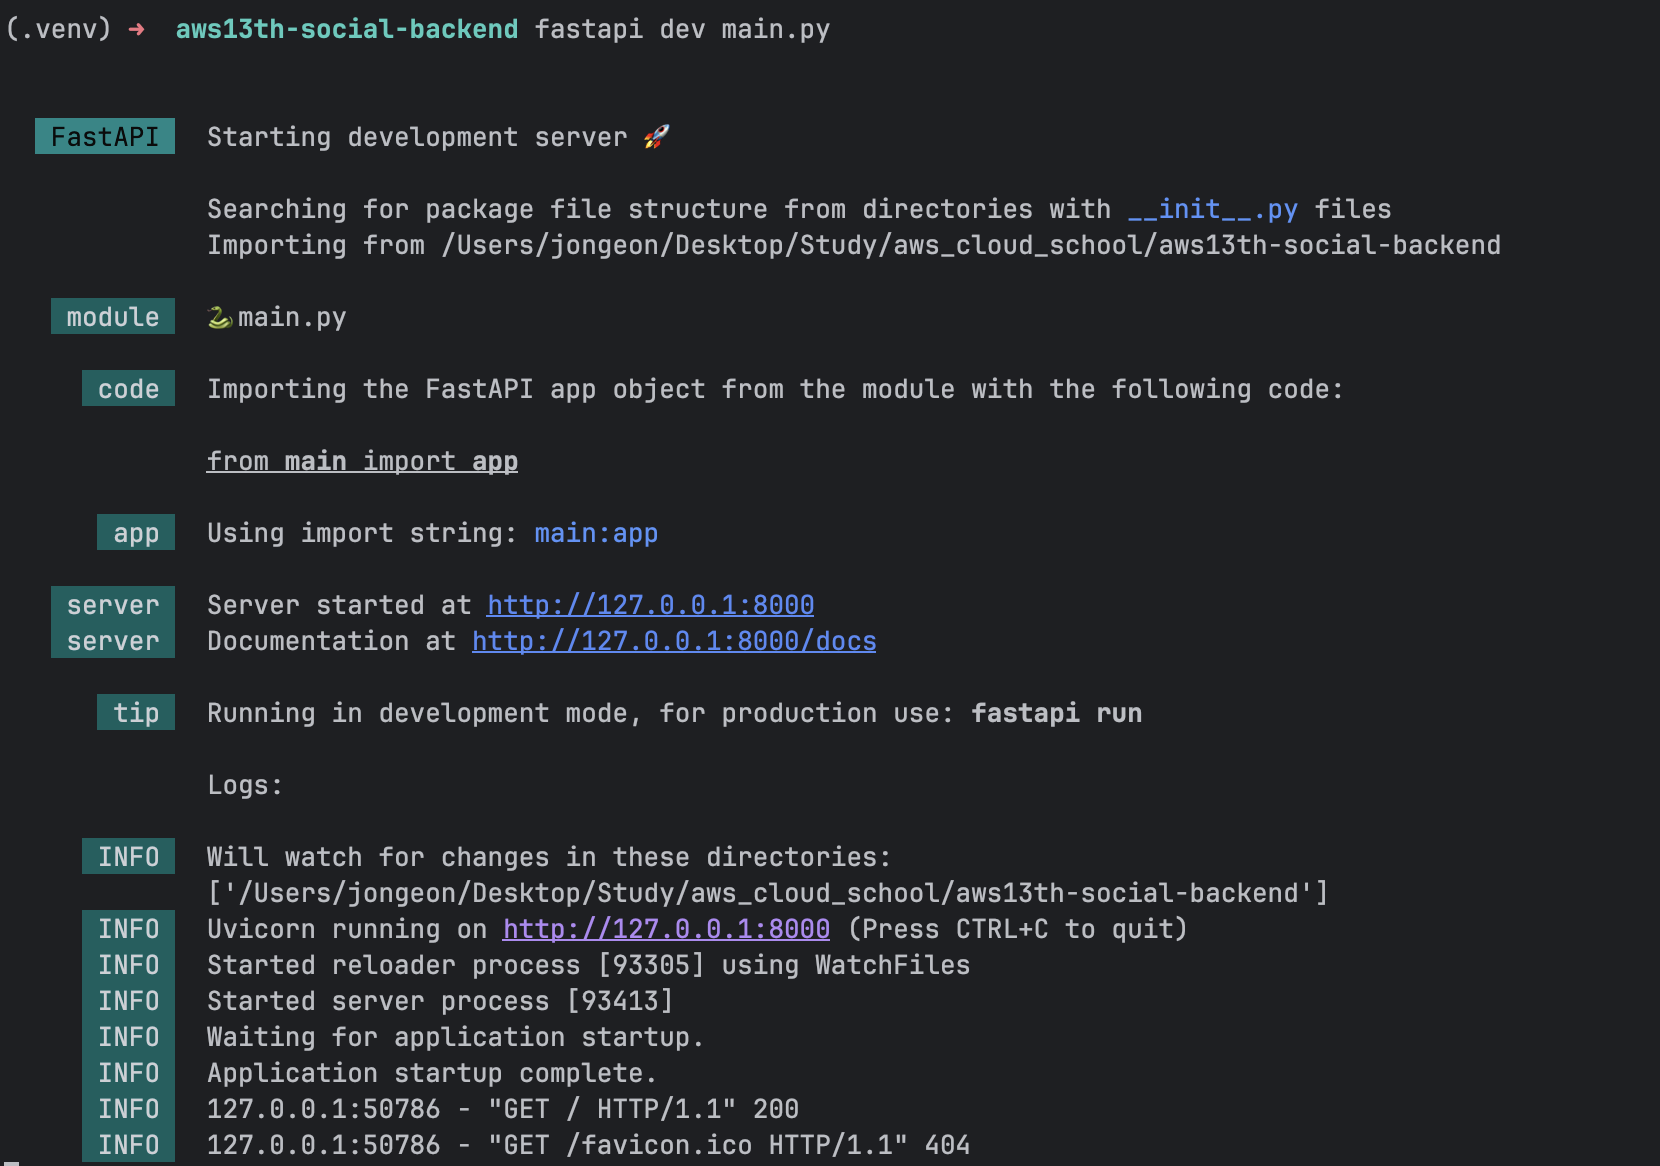Click the code label badge
The width and height of the screenshot is (1660, 1166).
point(128,388)
